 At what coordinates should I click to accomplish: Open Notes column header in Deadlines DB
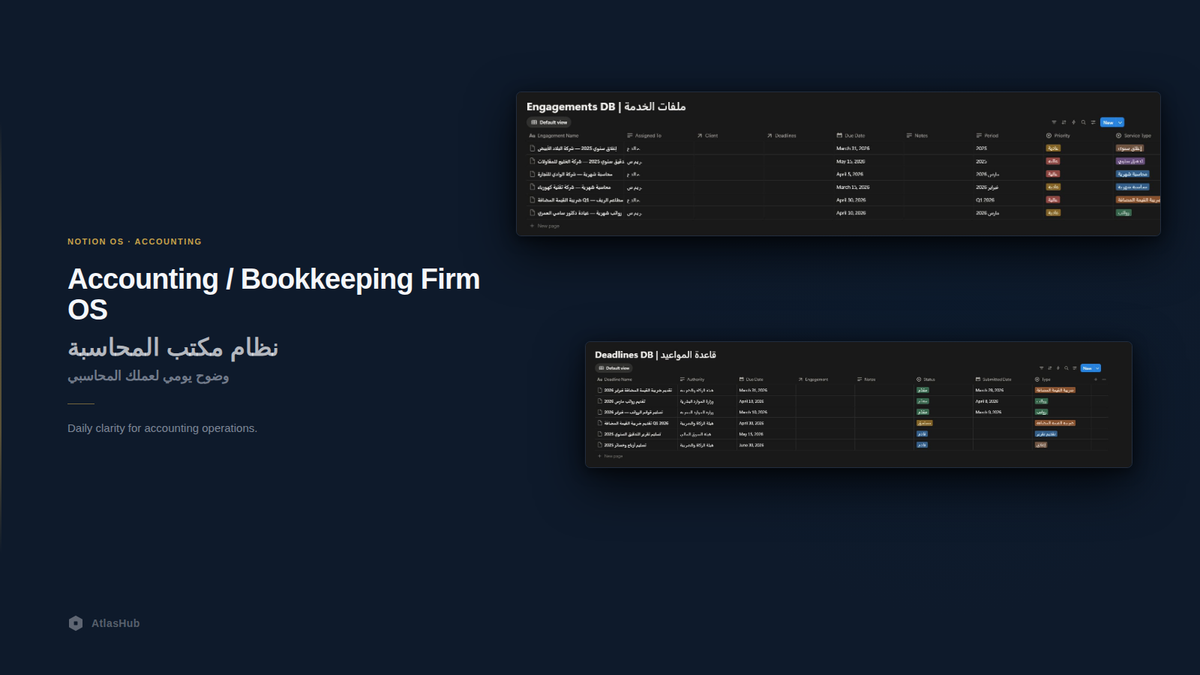pyautogui.click(x=867, y=379)
